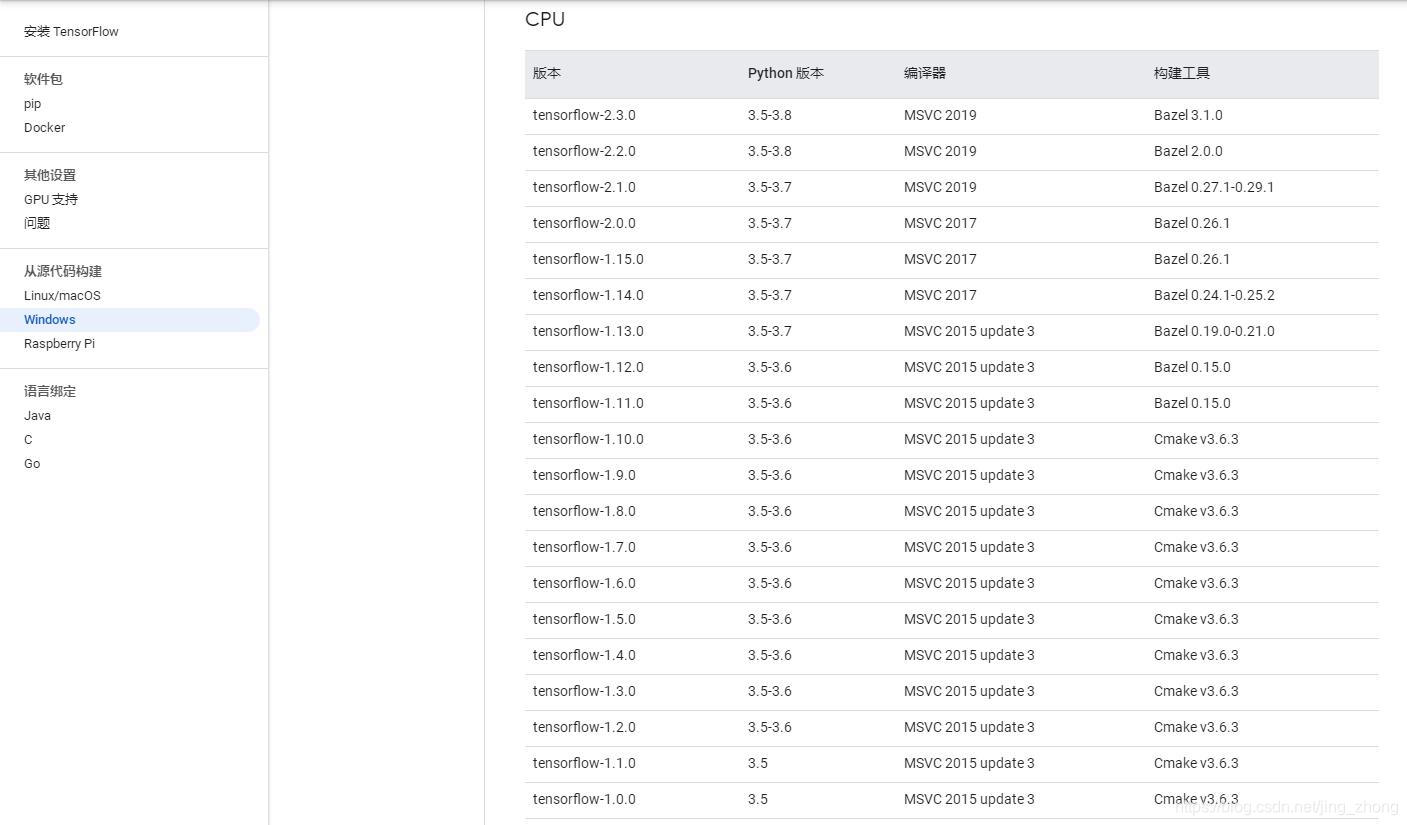Screen dimensions: 1407x825
Task: Click the 软件包 sidebar section heading
Action: coord(43,79)
